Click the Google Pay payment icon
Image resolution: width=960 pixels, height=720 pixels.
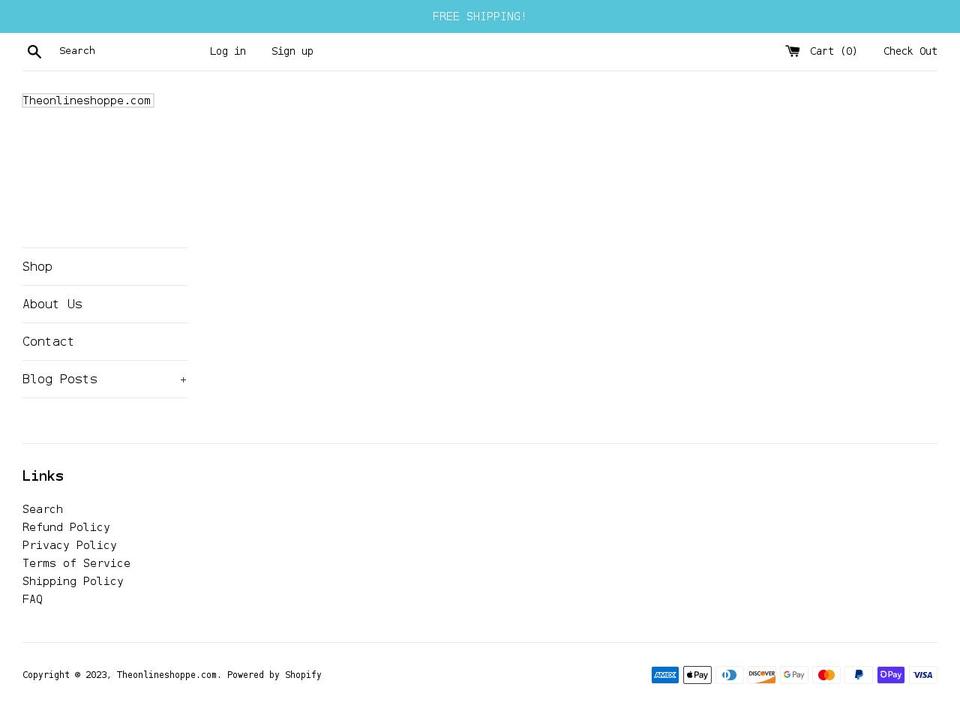tap(794, 675)
